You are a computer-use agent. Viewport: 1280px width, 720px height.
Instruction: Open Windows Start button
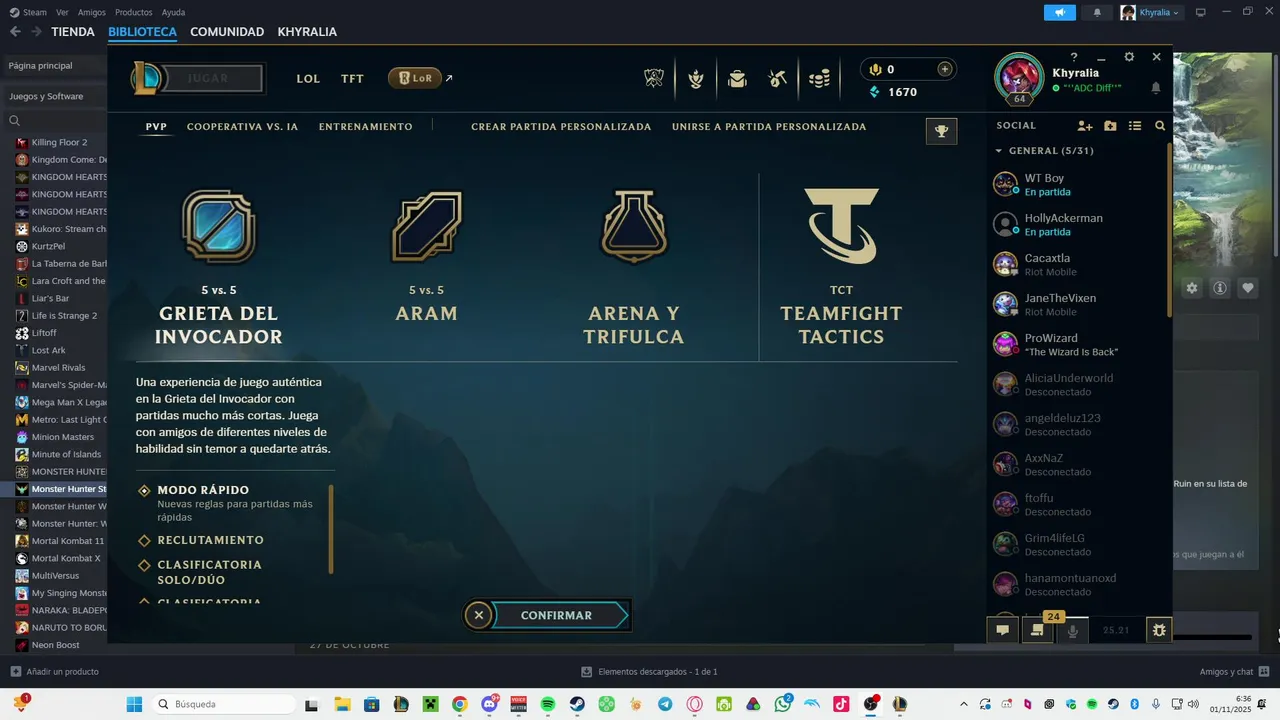[134, 704]
